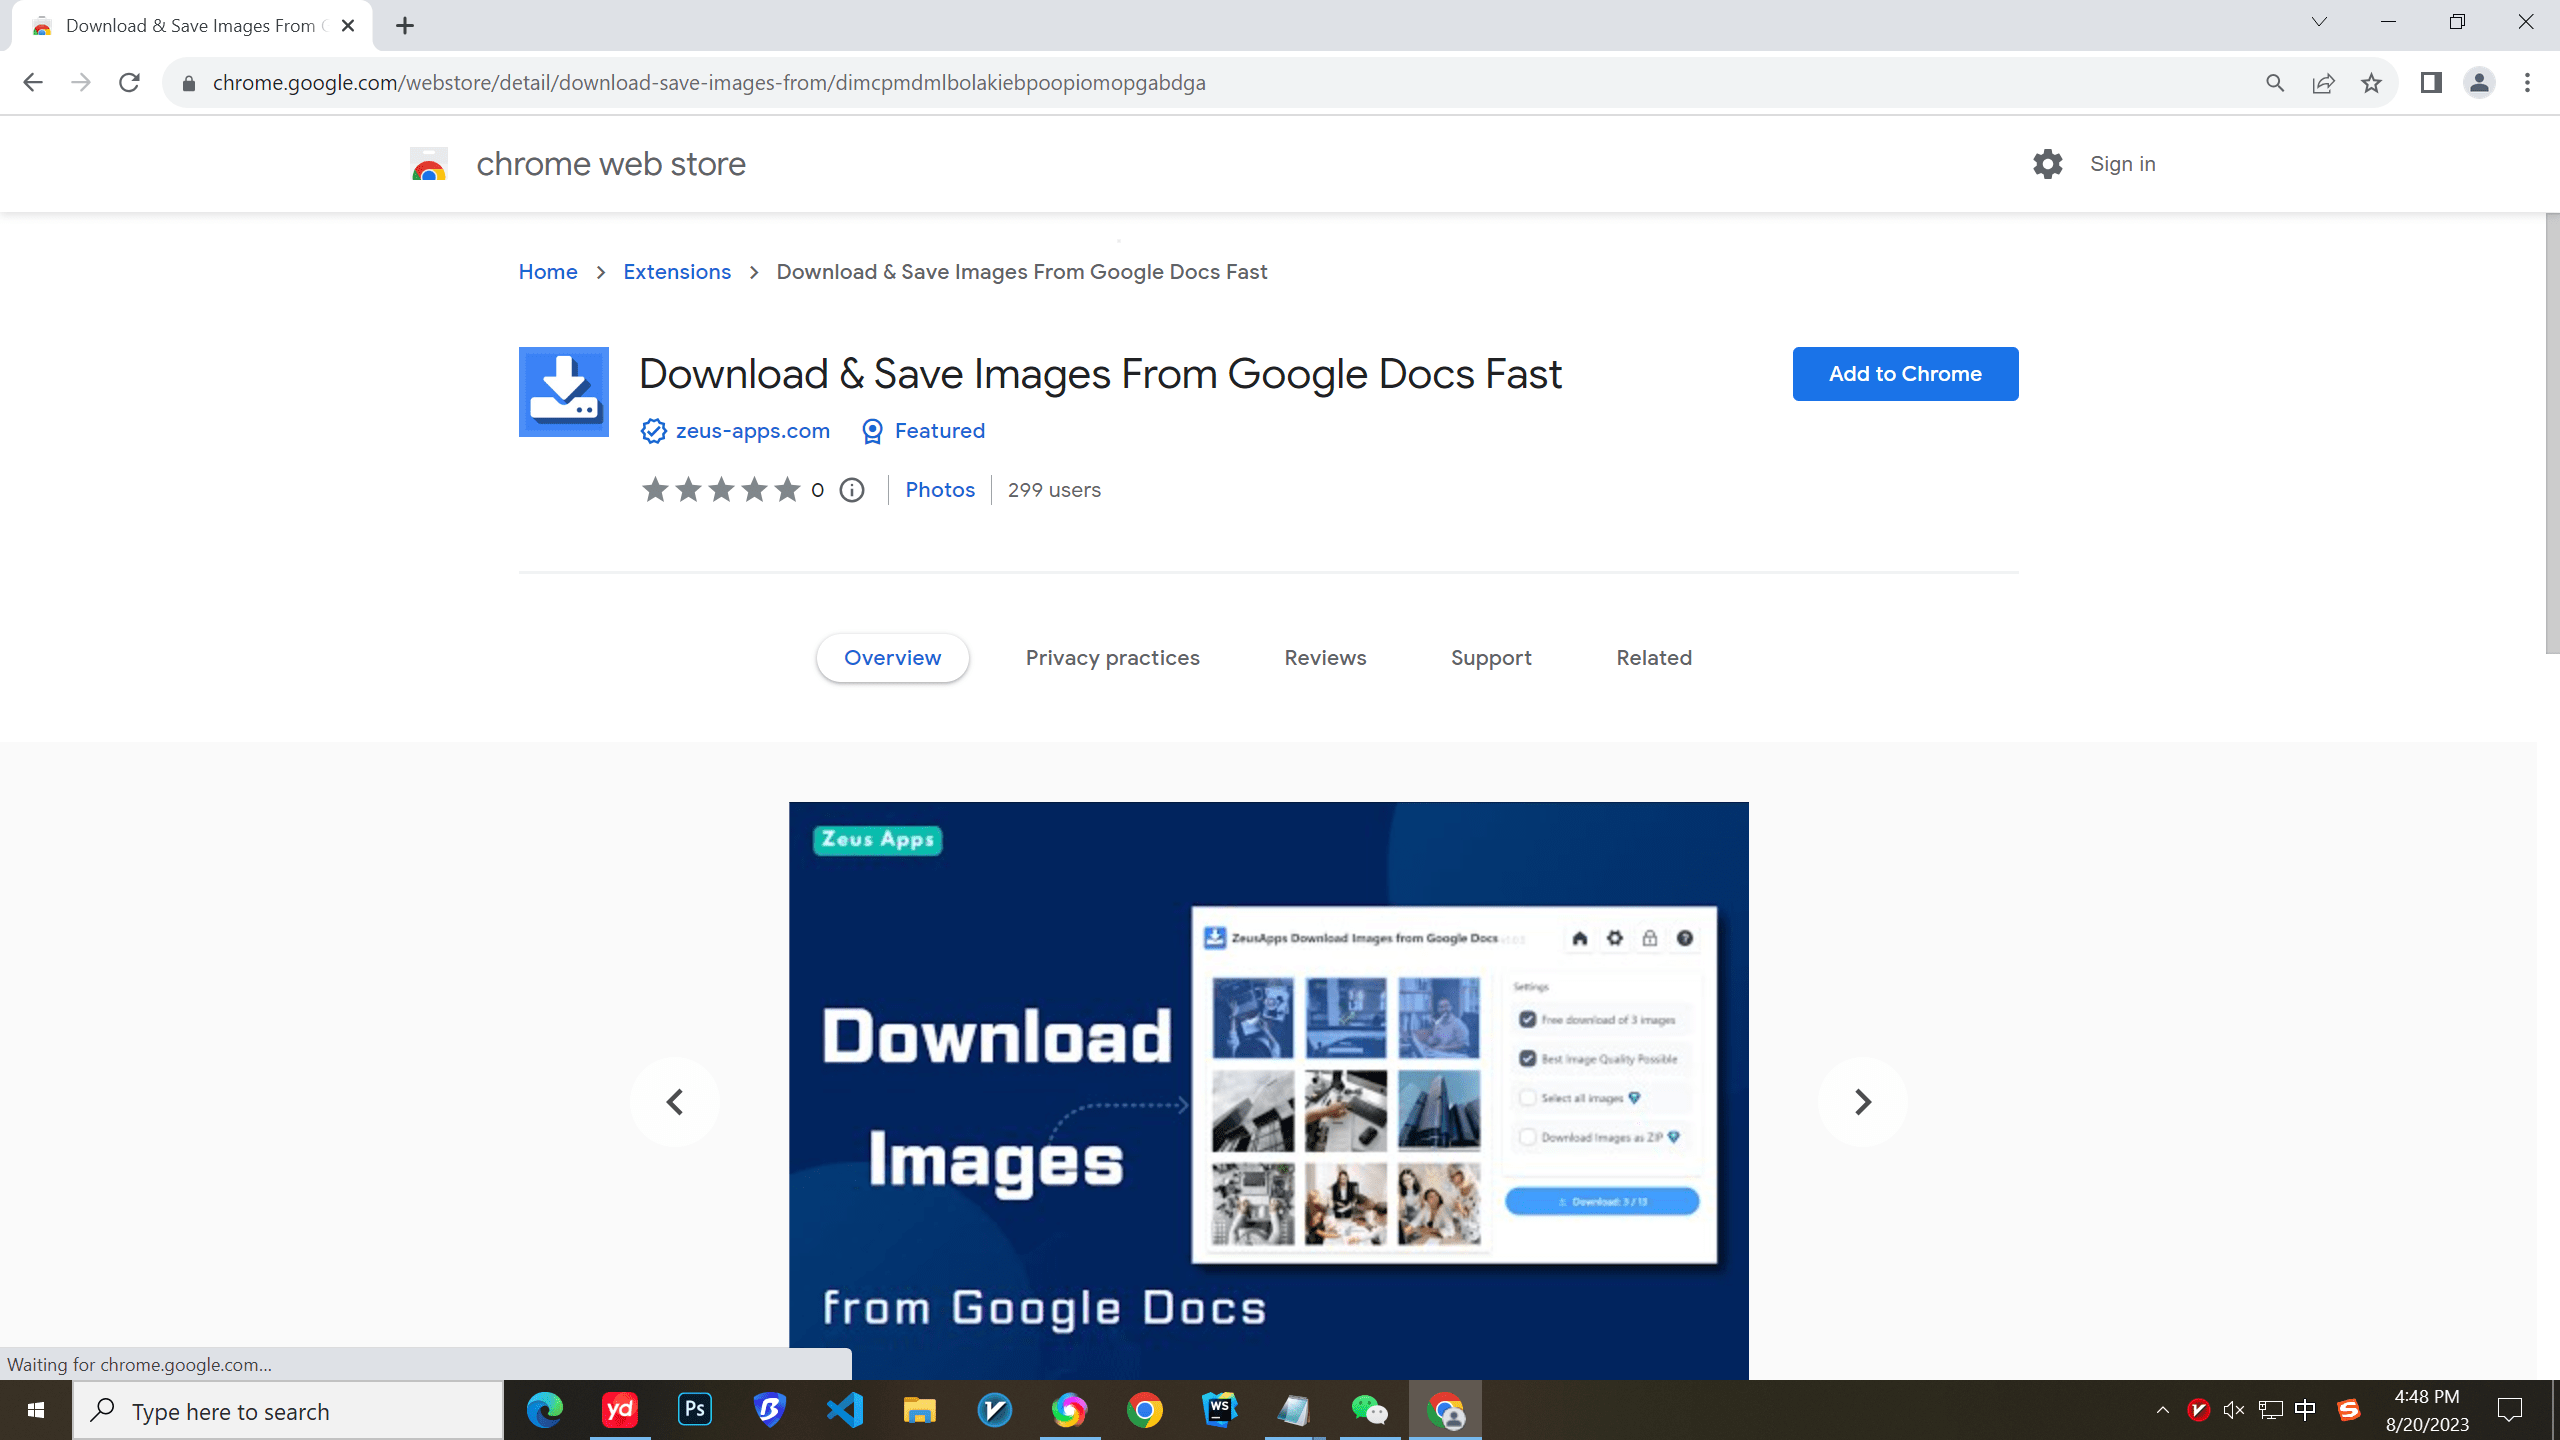The width and height of the screenshot is (2560, 1440).
Task: Click the star rating row
Action: [721, 490]
